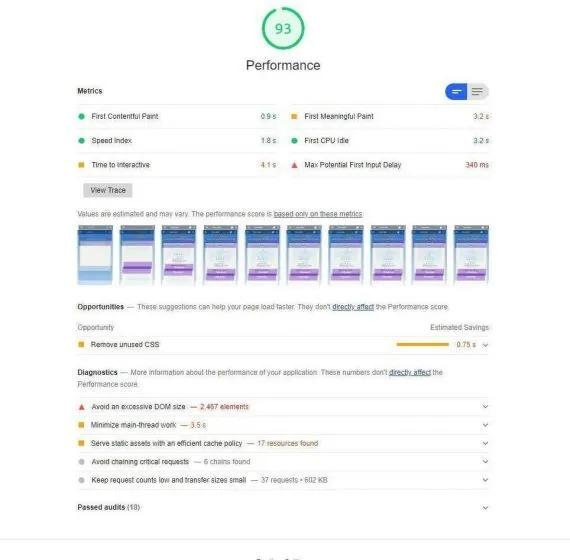Screen dimensions: 570x560
Task: Expand Avoid chaining critical requests row
Action: coord(485,461)
